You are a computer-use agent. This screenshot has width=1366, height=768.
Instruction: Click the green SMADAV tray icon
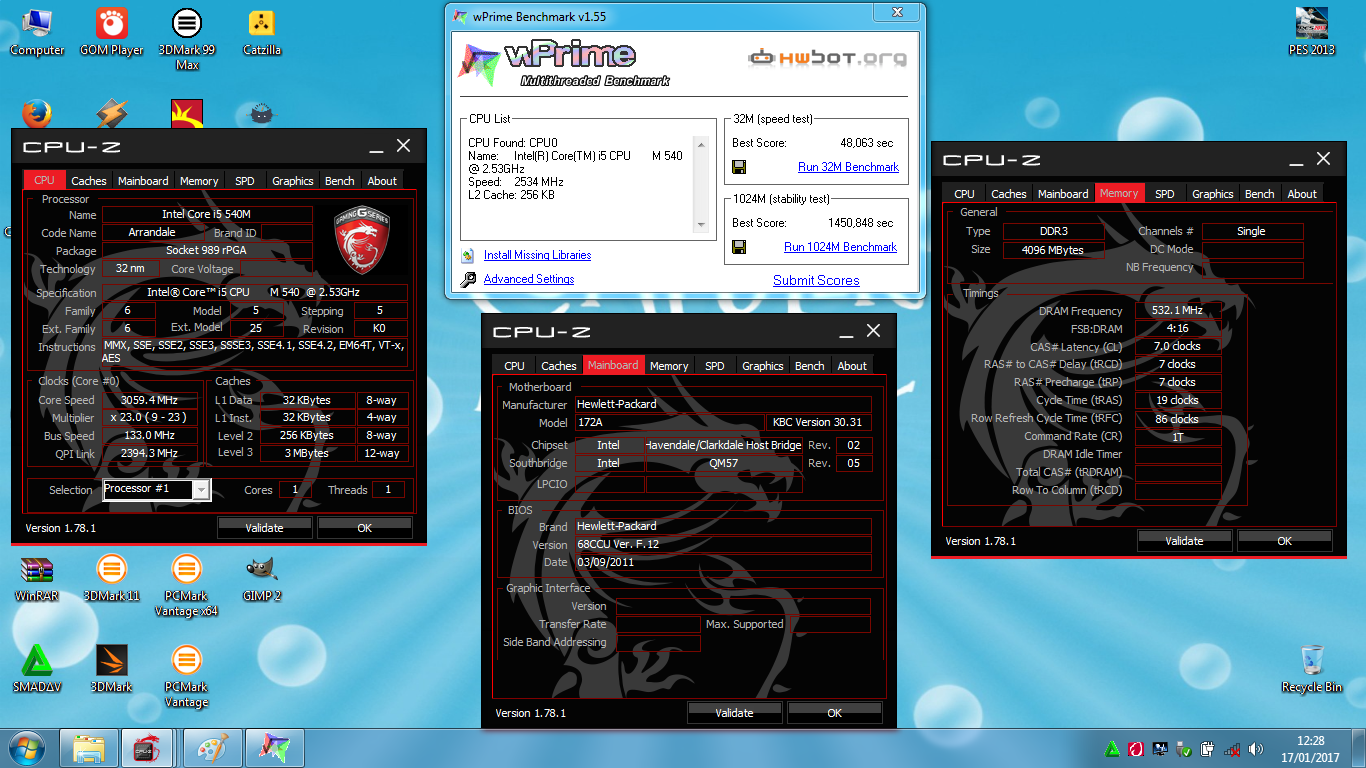pyautogui.click(x=1112, y=748)
